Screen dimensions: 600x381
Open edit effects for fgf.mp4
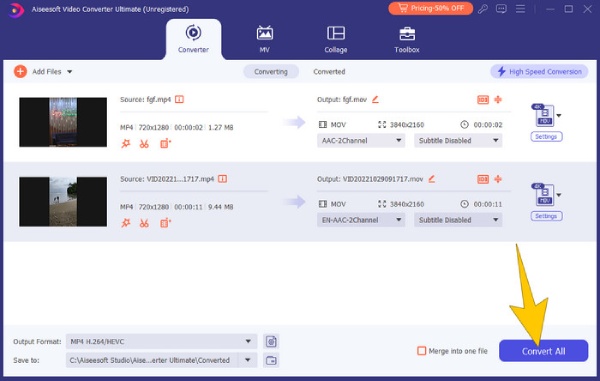pyautogui.click(x=126, y=144)
